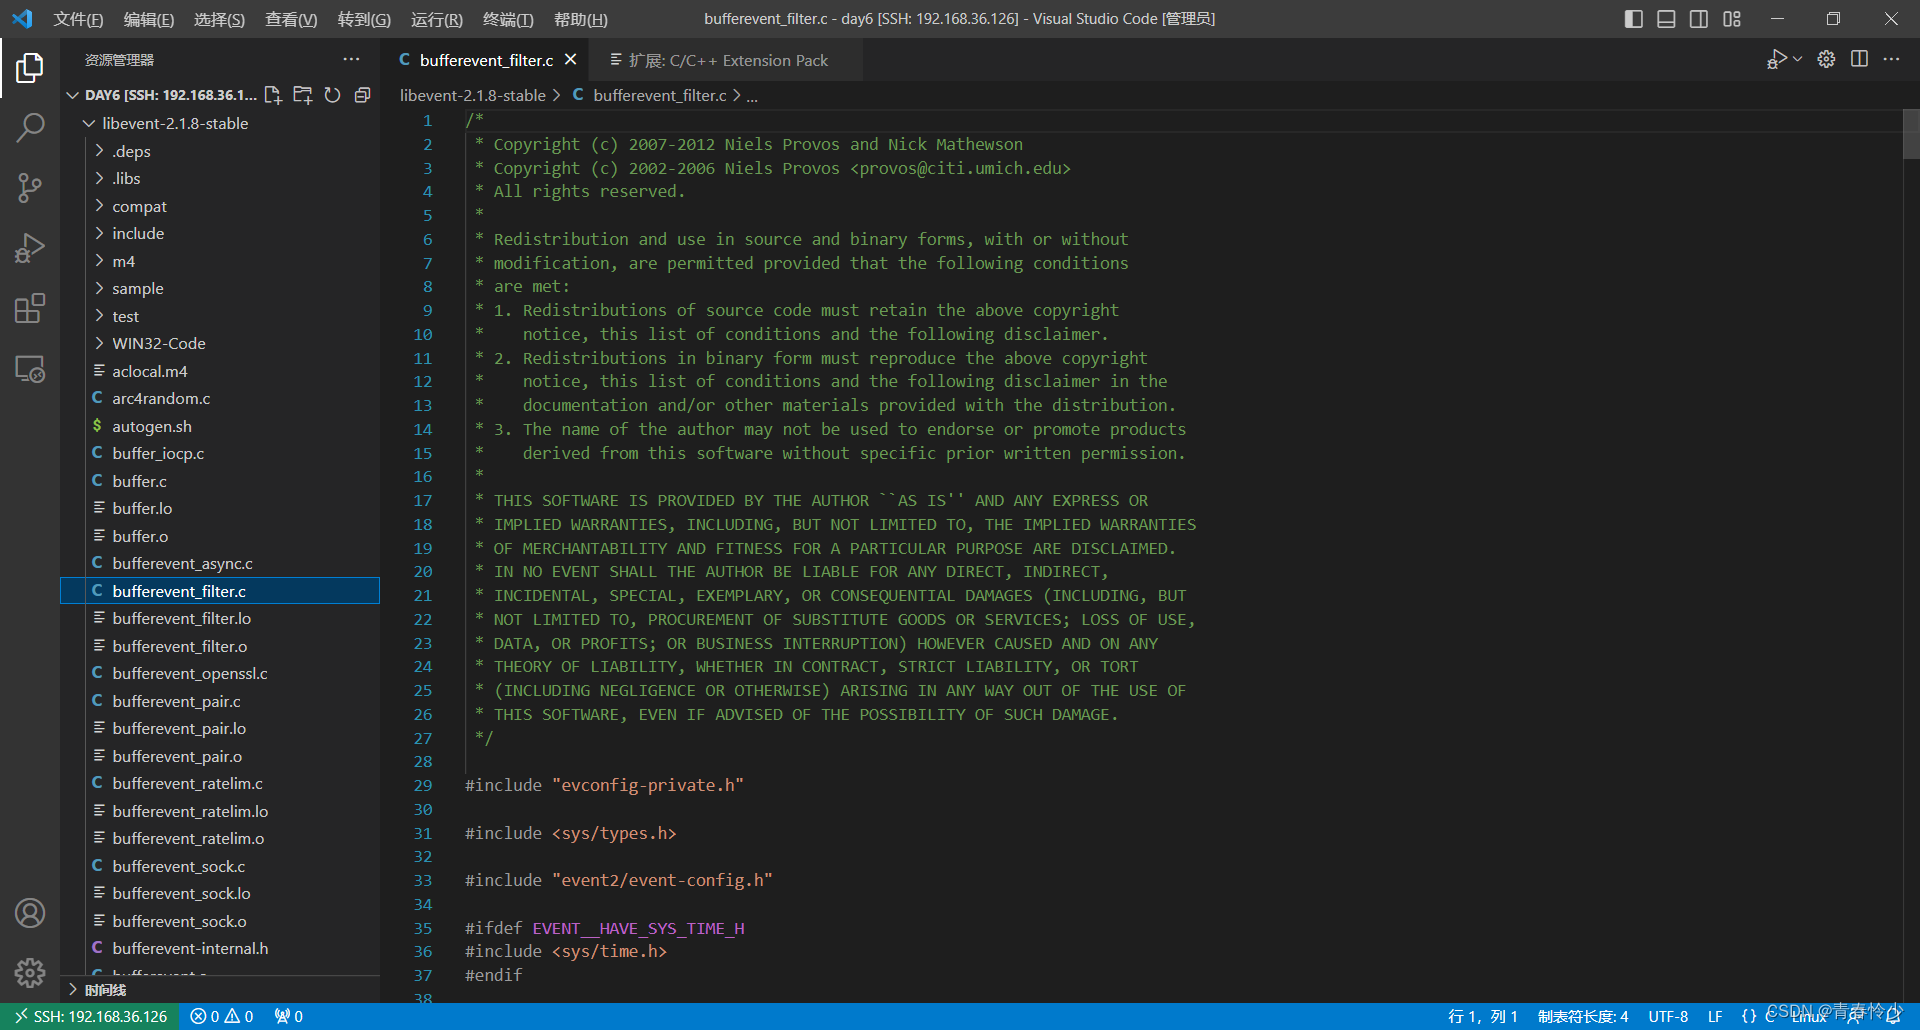The width and height of the screenshot is (1920, 1030).
Task: Open the 终端 menu
Action: [505, 19]
